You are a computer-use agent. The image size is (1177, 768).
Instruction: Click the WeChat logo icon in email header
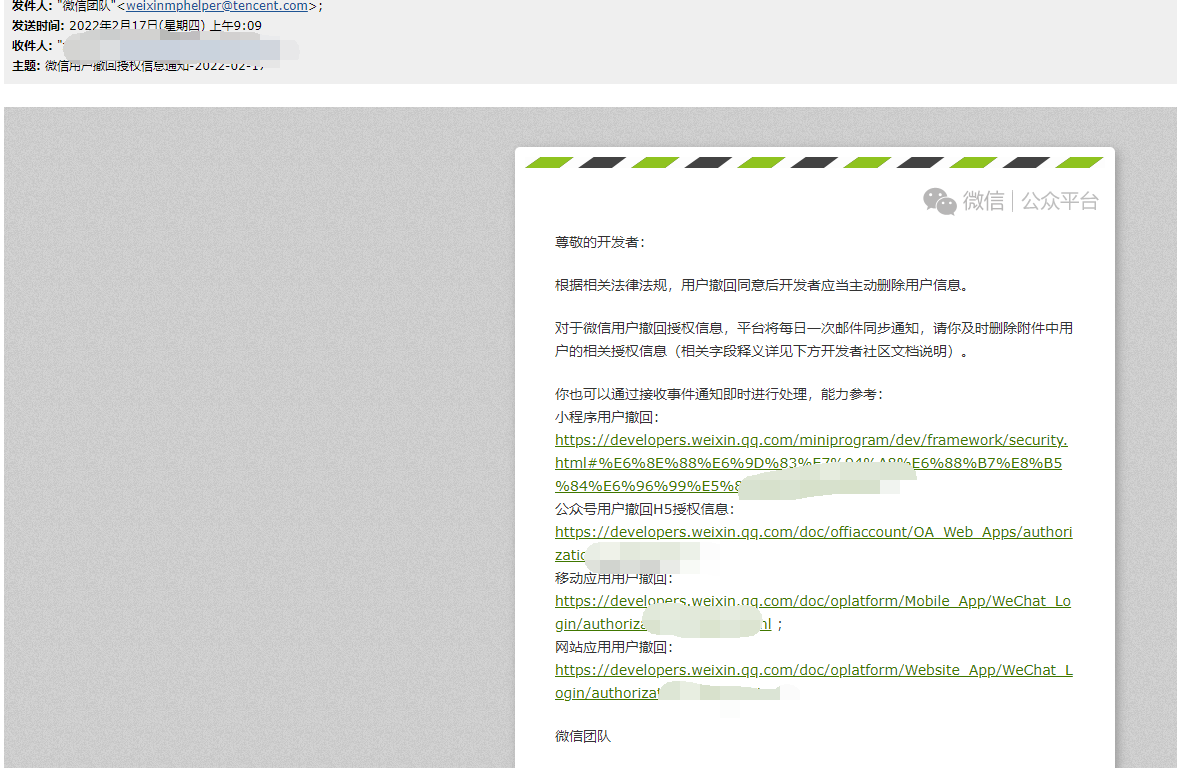(940, 201)
